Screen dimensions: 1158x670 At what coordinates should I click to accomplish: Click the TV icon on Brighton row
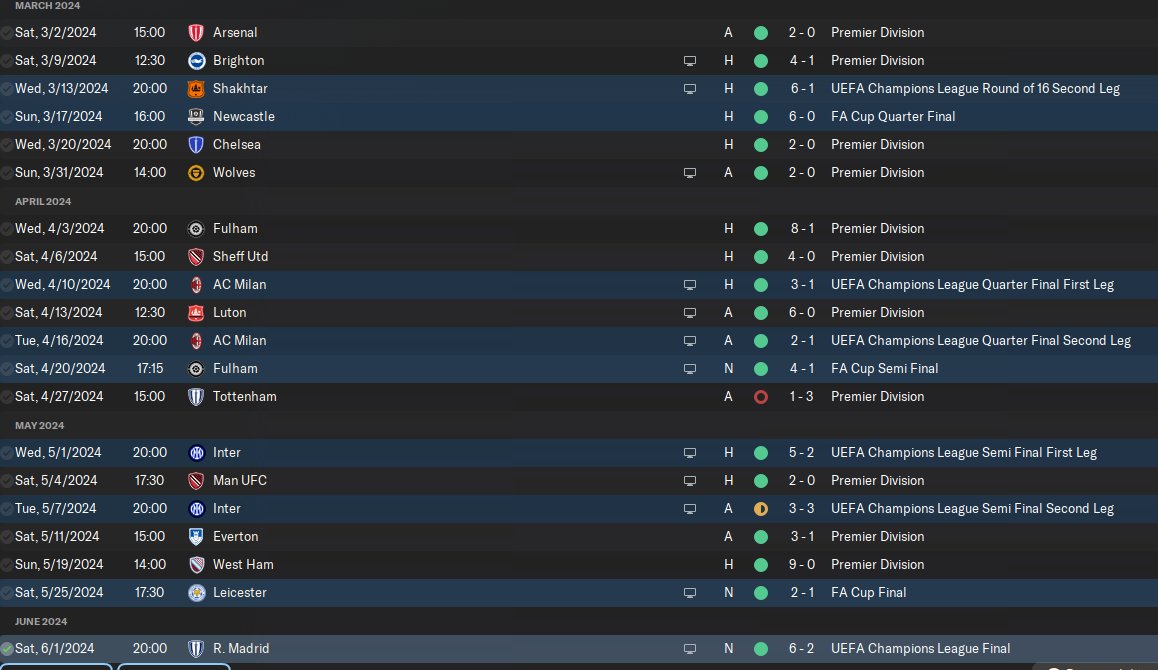point(689,61)
